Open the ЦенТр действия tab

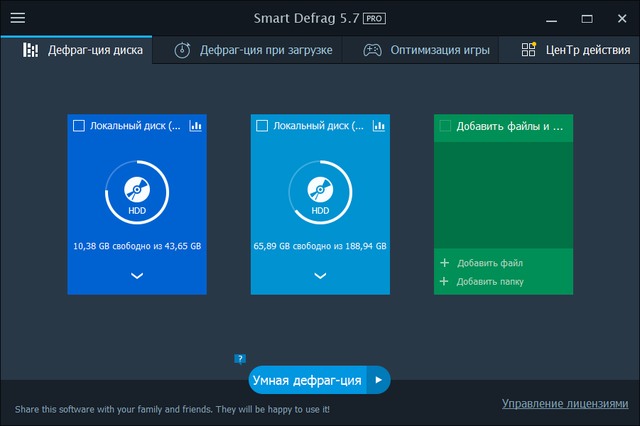coord(578,50)
